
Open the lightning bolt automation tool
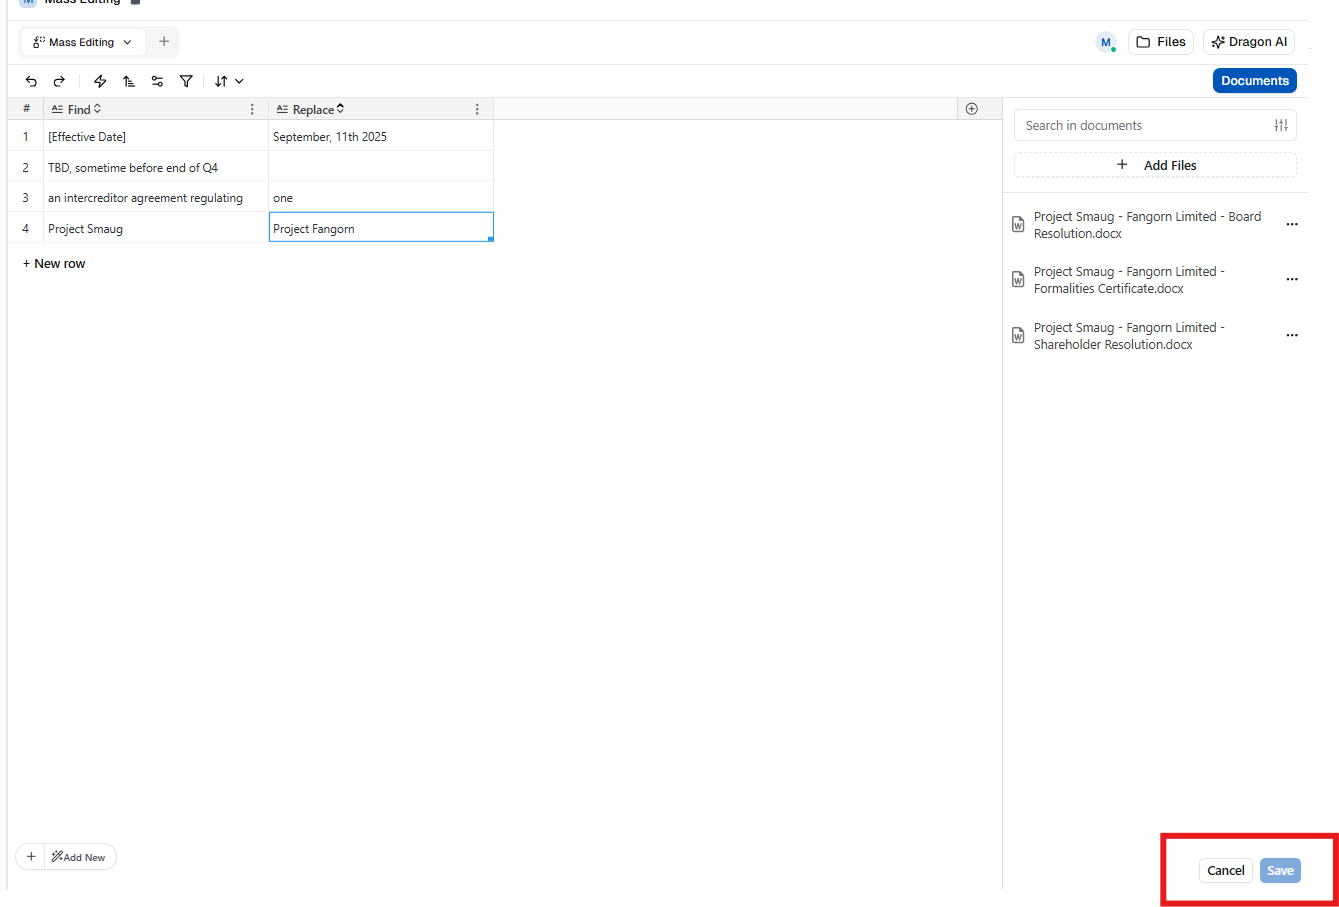[x=100, y=81]
